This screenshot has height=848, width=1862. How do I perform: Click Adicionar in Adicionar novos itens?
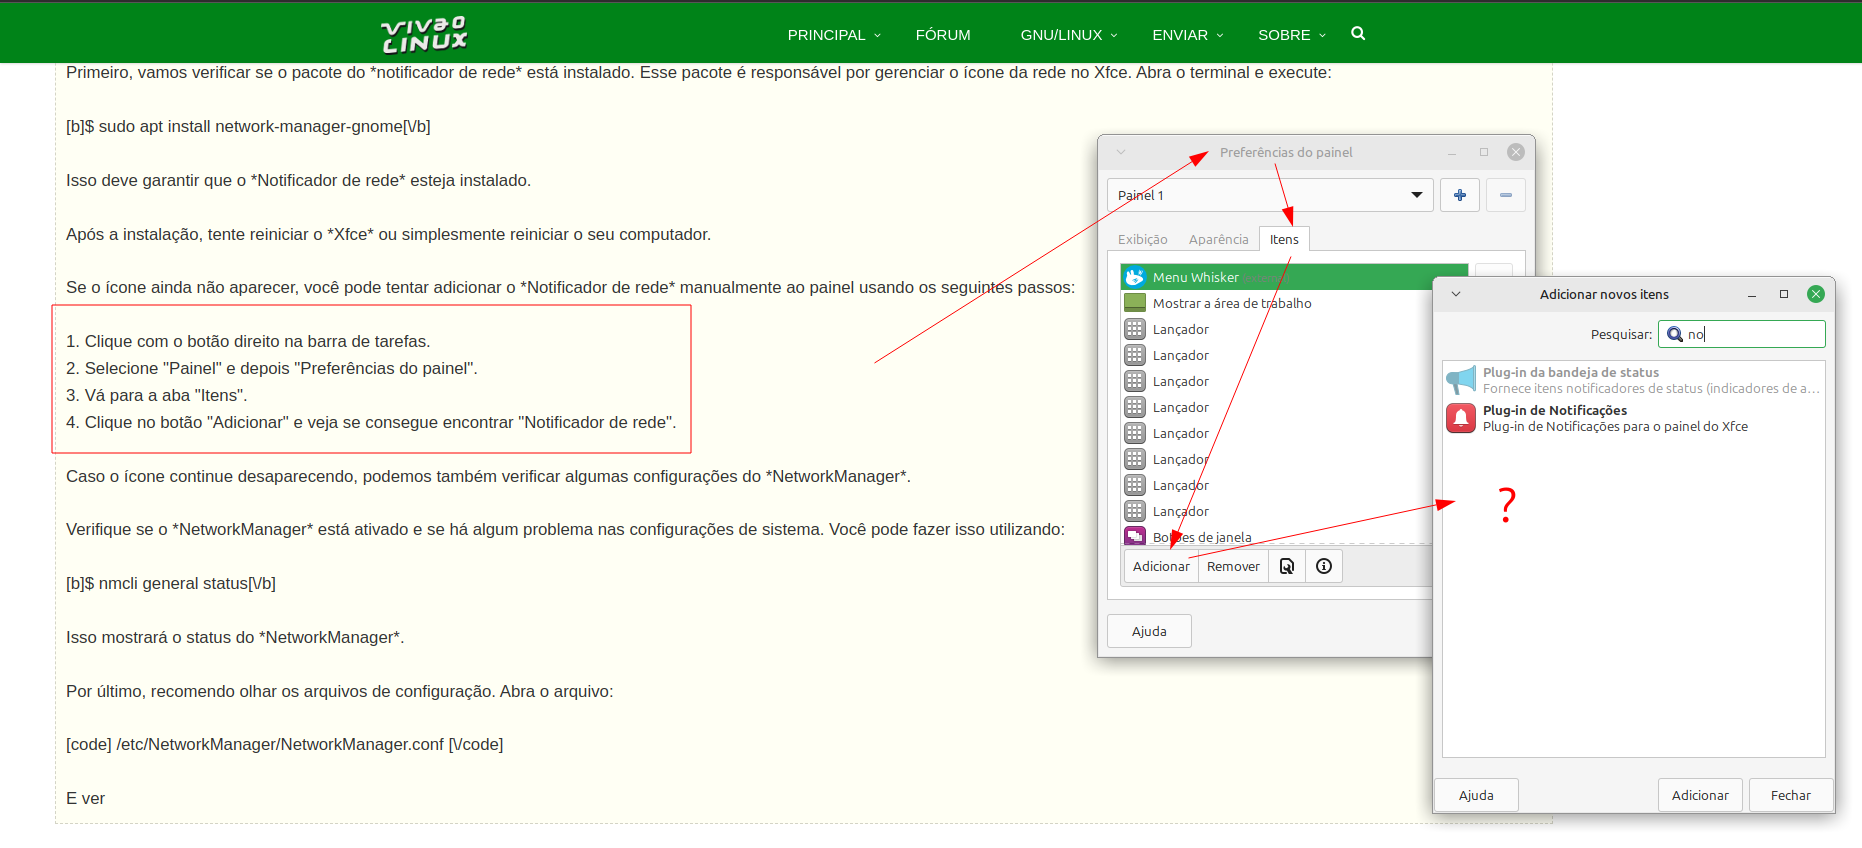tap(1700, 795)
